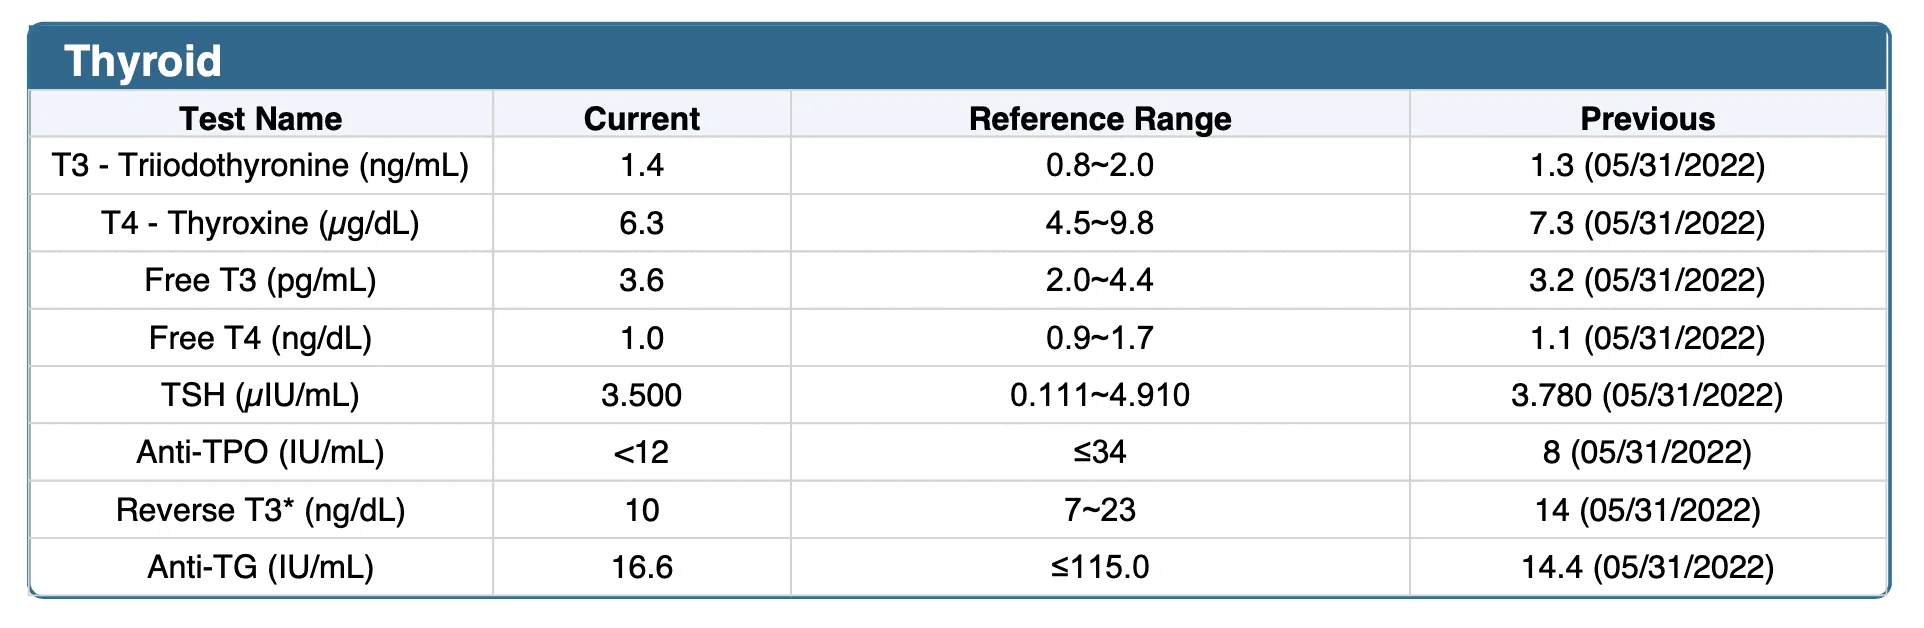1924x628 pixels.
Task: Click TSH reference range 0.111~4.910
Action: pyautogui.click(x=1100, y=395)
